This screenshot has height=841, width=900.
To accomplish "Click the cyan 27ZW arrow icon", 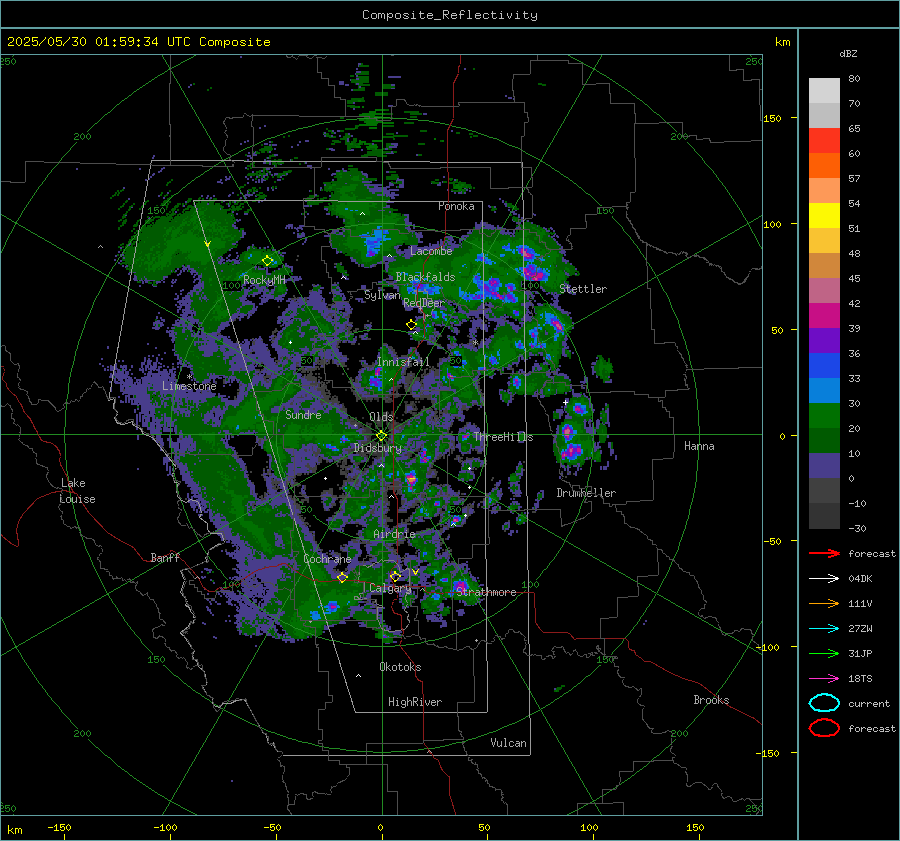I will (x=824, y=628).
